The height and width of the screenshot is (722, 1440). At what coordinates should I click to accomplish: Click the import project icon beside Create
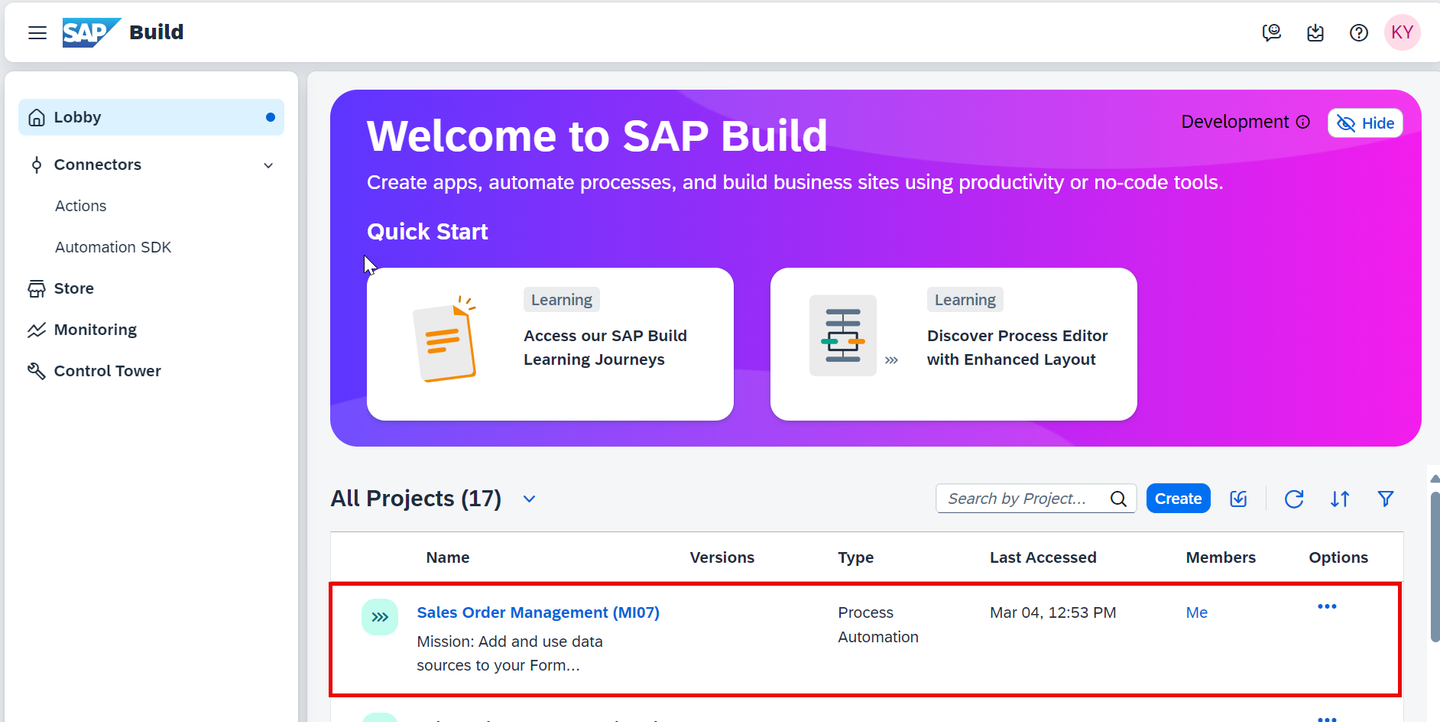[x=1239, y=499]
